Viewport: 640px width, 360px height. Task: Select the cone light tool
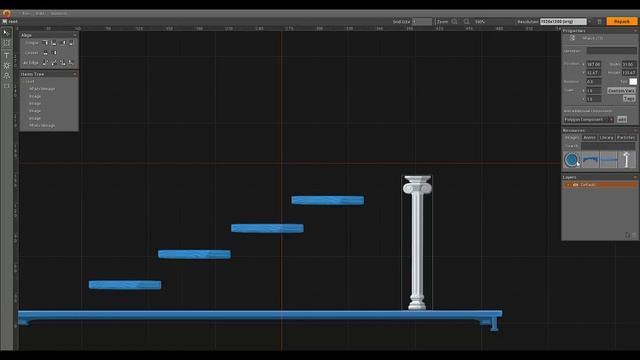7,76
